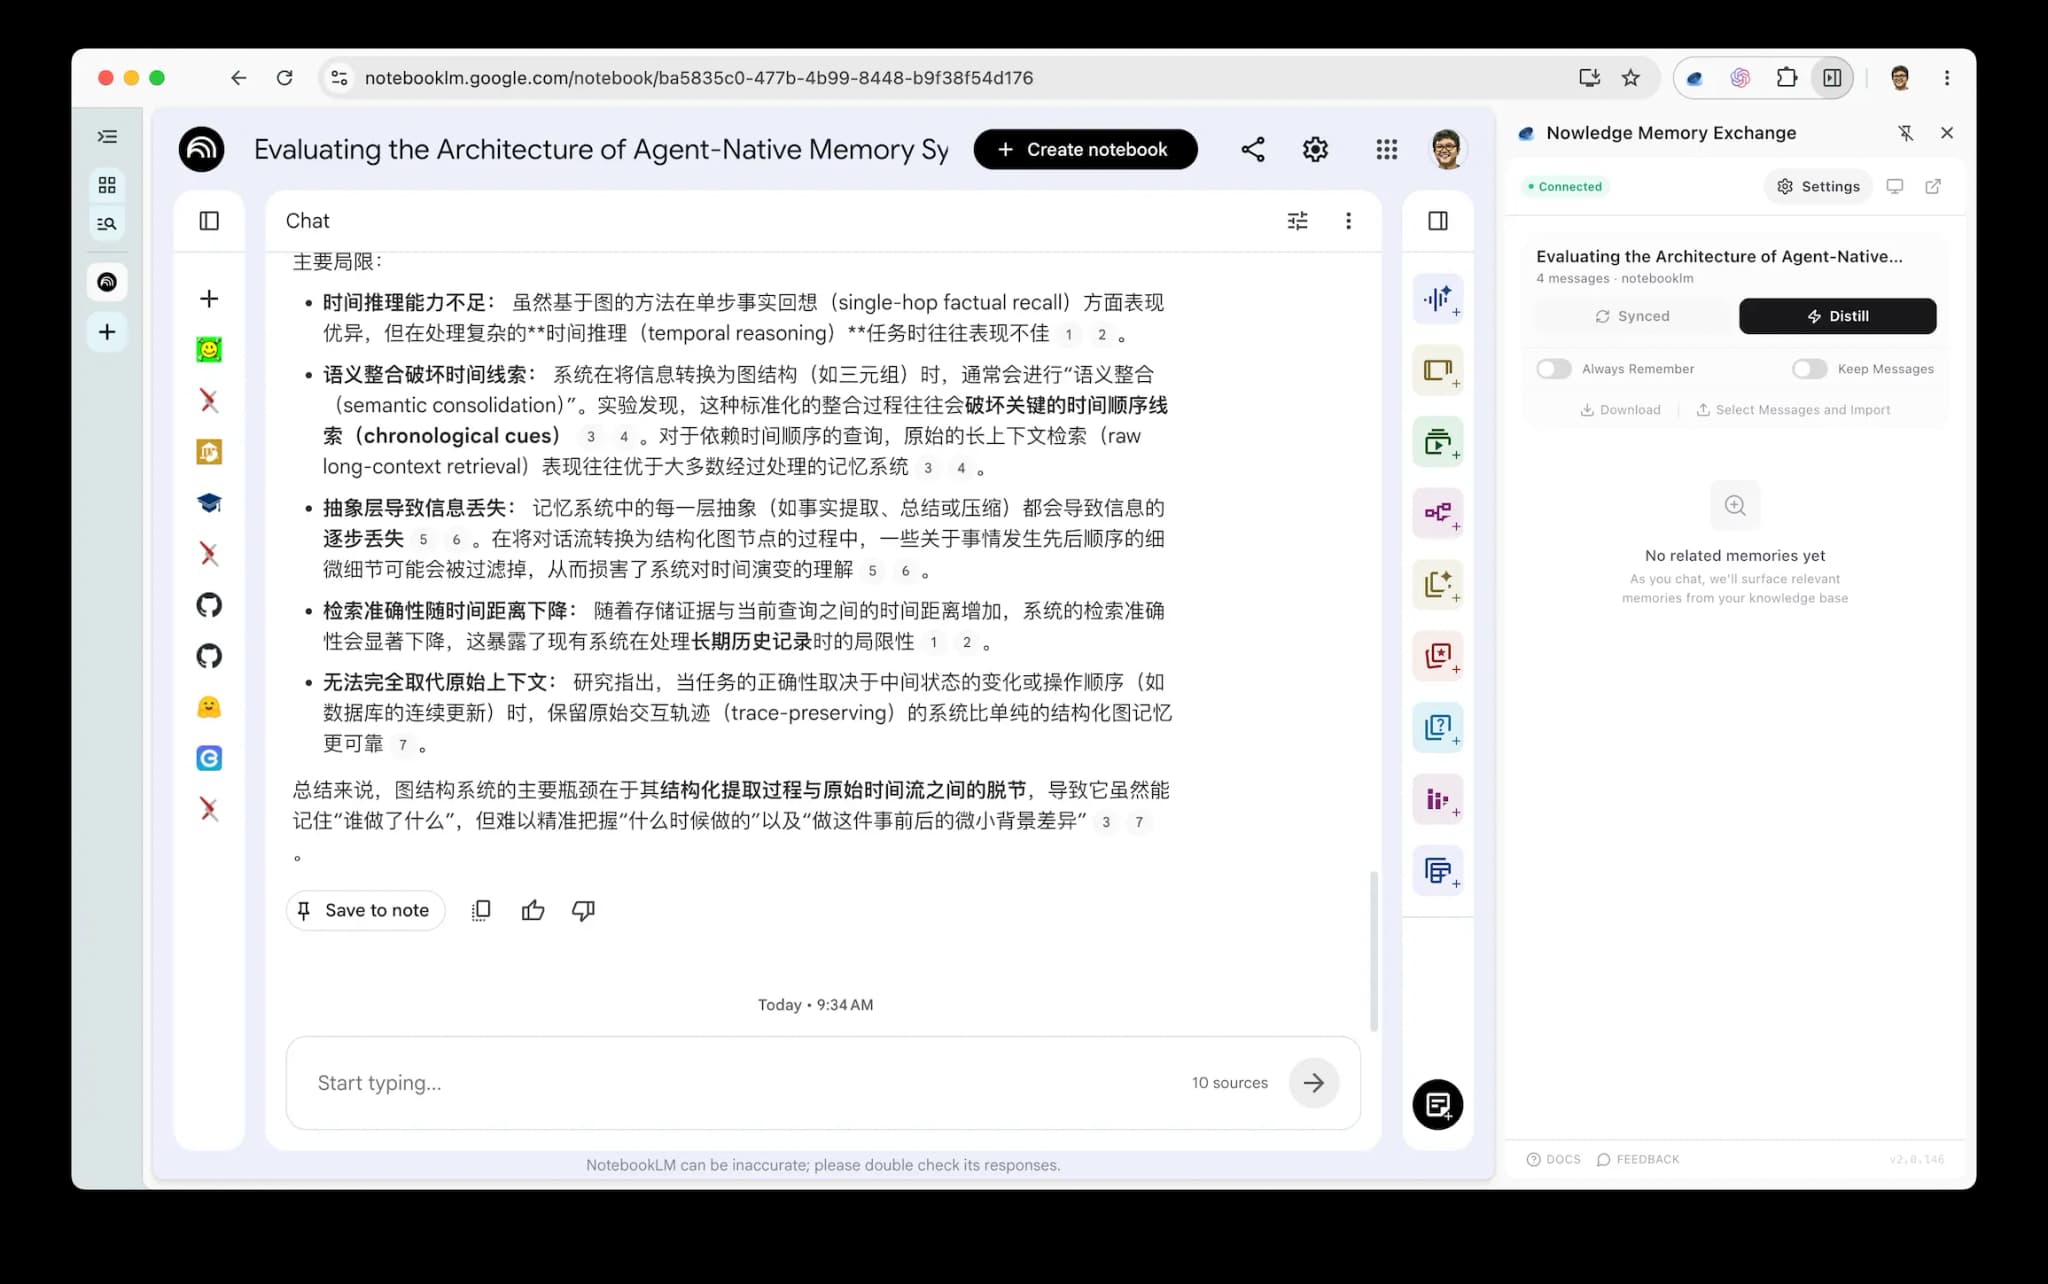The image size is (2048, 1284).
Task: Open the Google apps grid
Action: click(1386, 150)
